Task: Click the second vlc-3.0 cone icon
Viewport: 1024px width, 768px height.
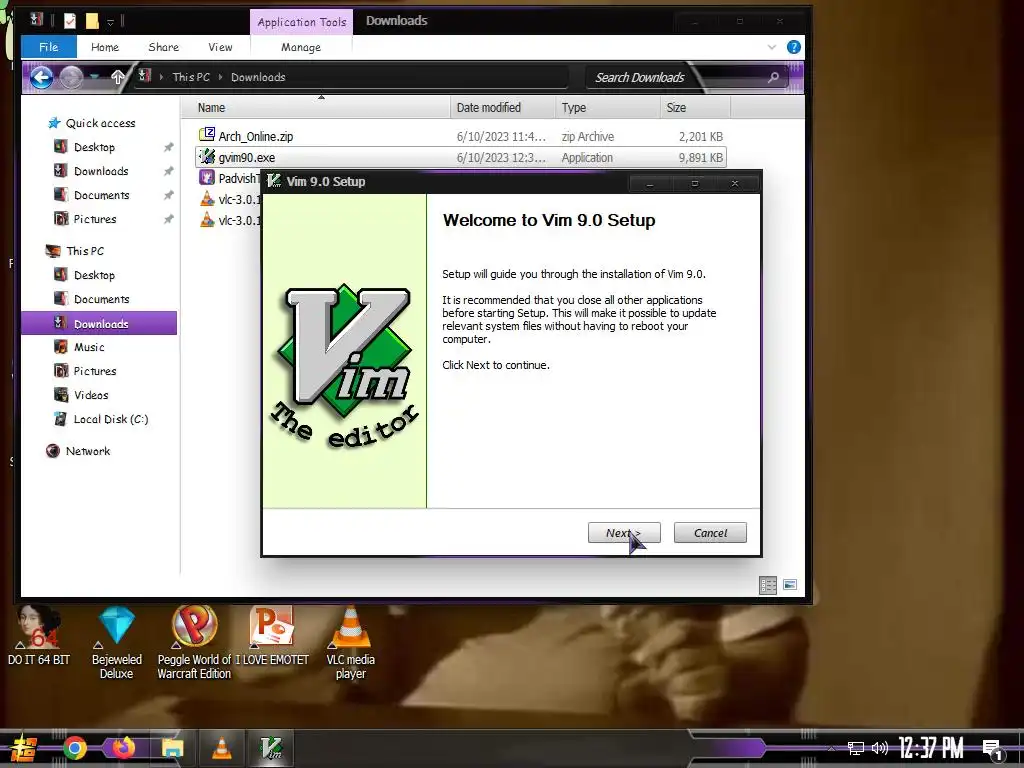Action: (x=207, y=219)
